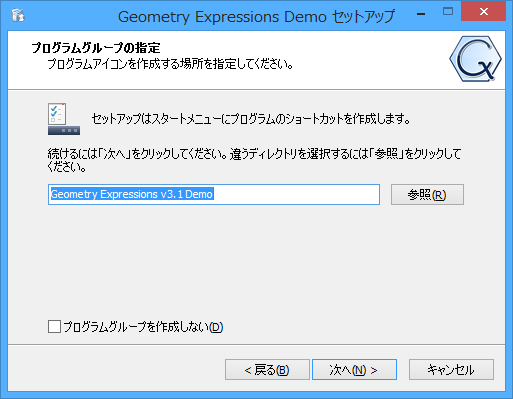Viewport: 513px width, 399px height.
Task: Click the 続けるには「次へ」 instruction paragraph
Action: point(254,160)
